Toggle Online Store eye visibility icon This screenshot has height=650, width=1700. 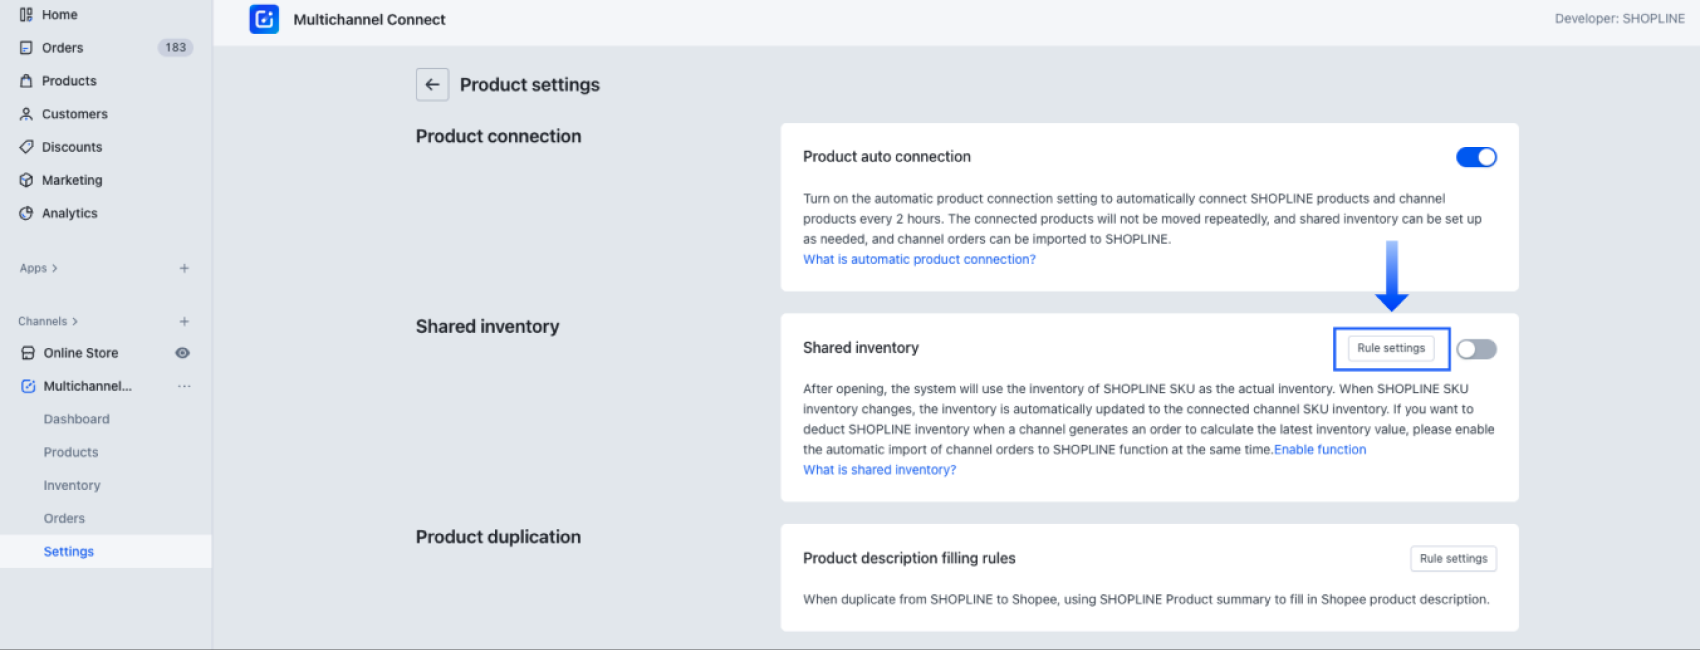click(x=183, y=353)
